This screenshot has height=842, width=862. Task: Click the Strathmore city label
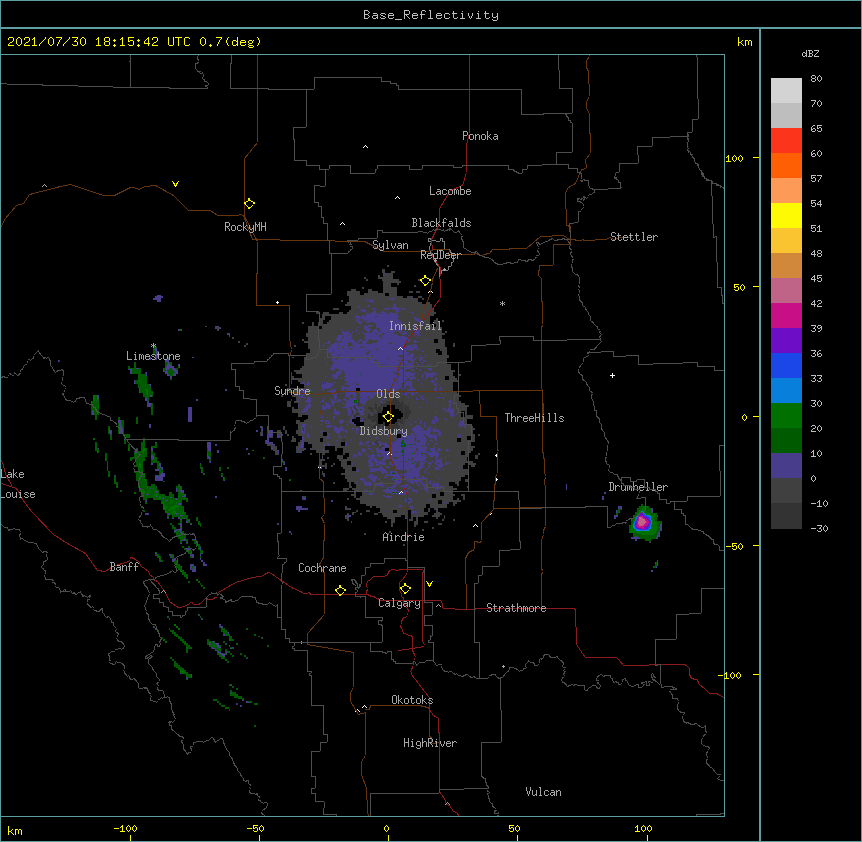click(x=516, y=608)
